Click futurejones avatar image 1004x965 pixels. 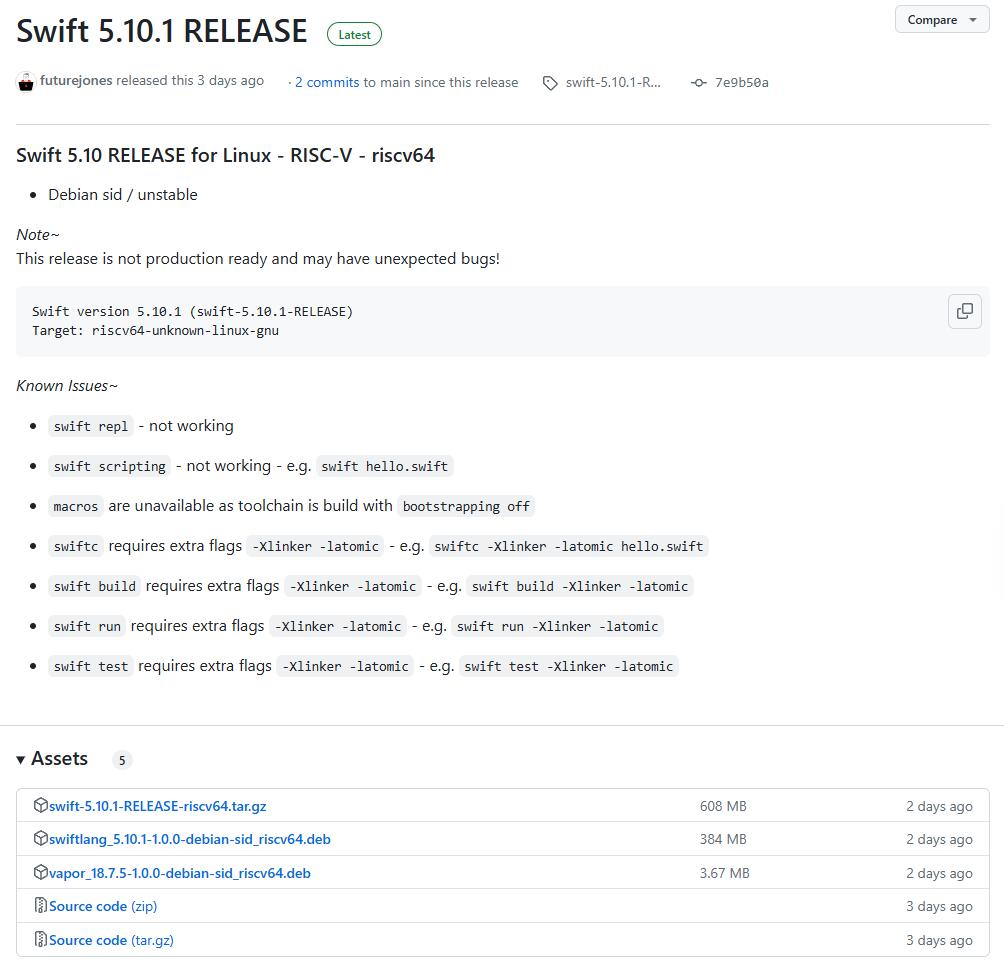[x=26, y=82]
